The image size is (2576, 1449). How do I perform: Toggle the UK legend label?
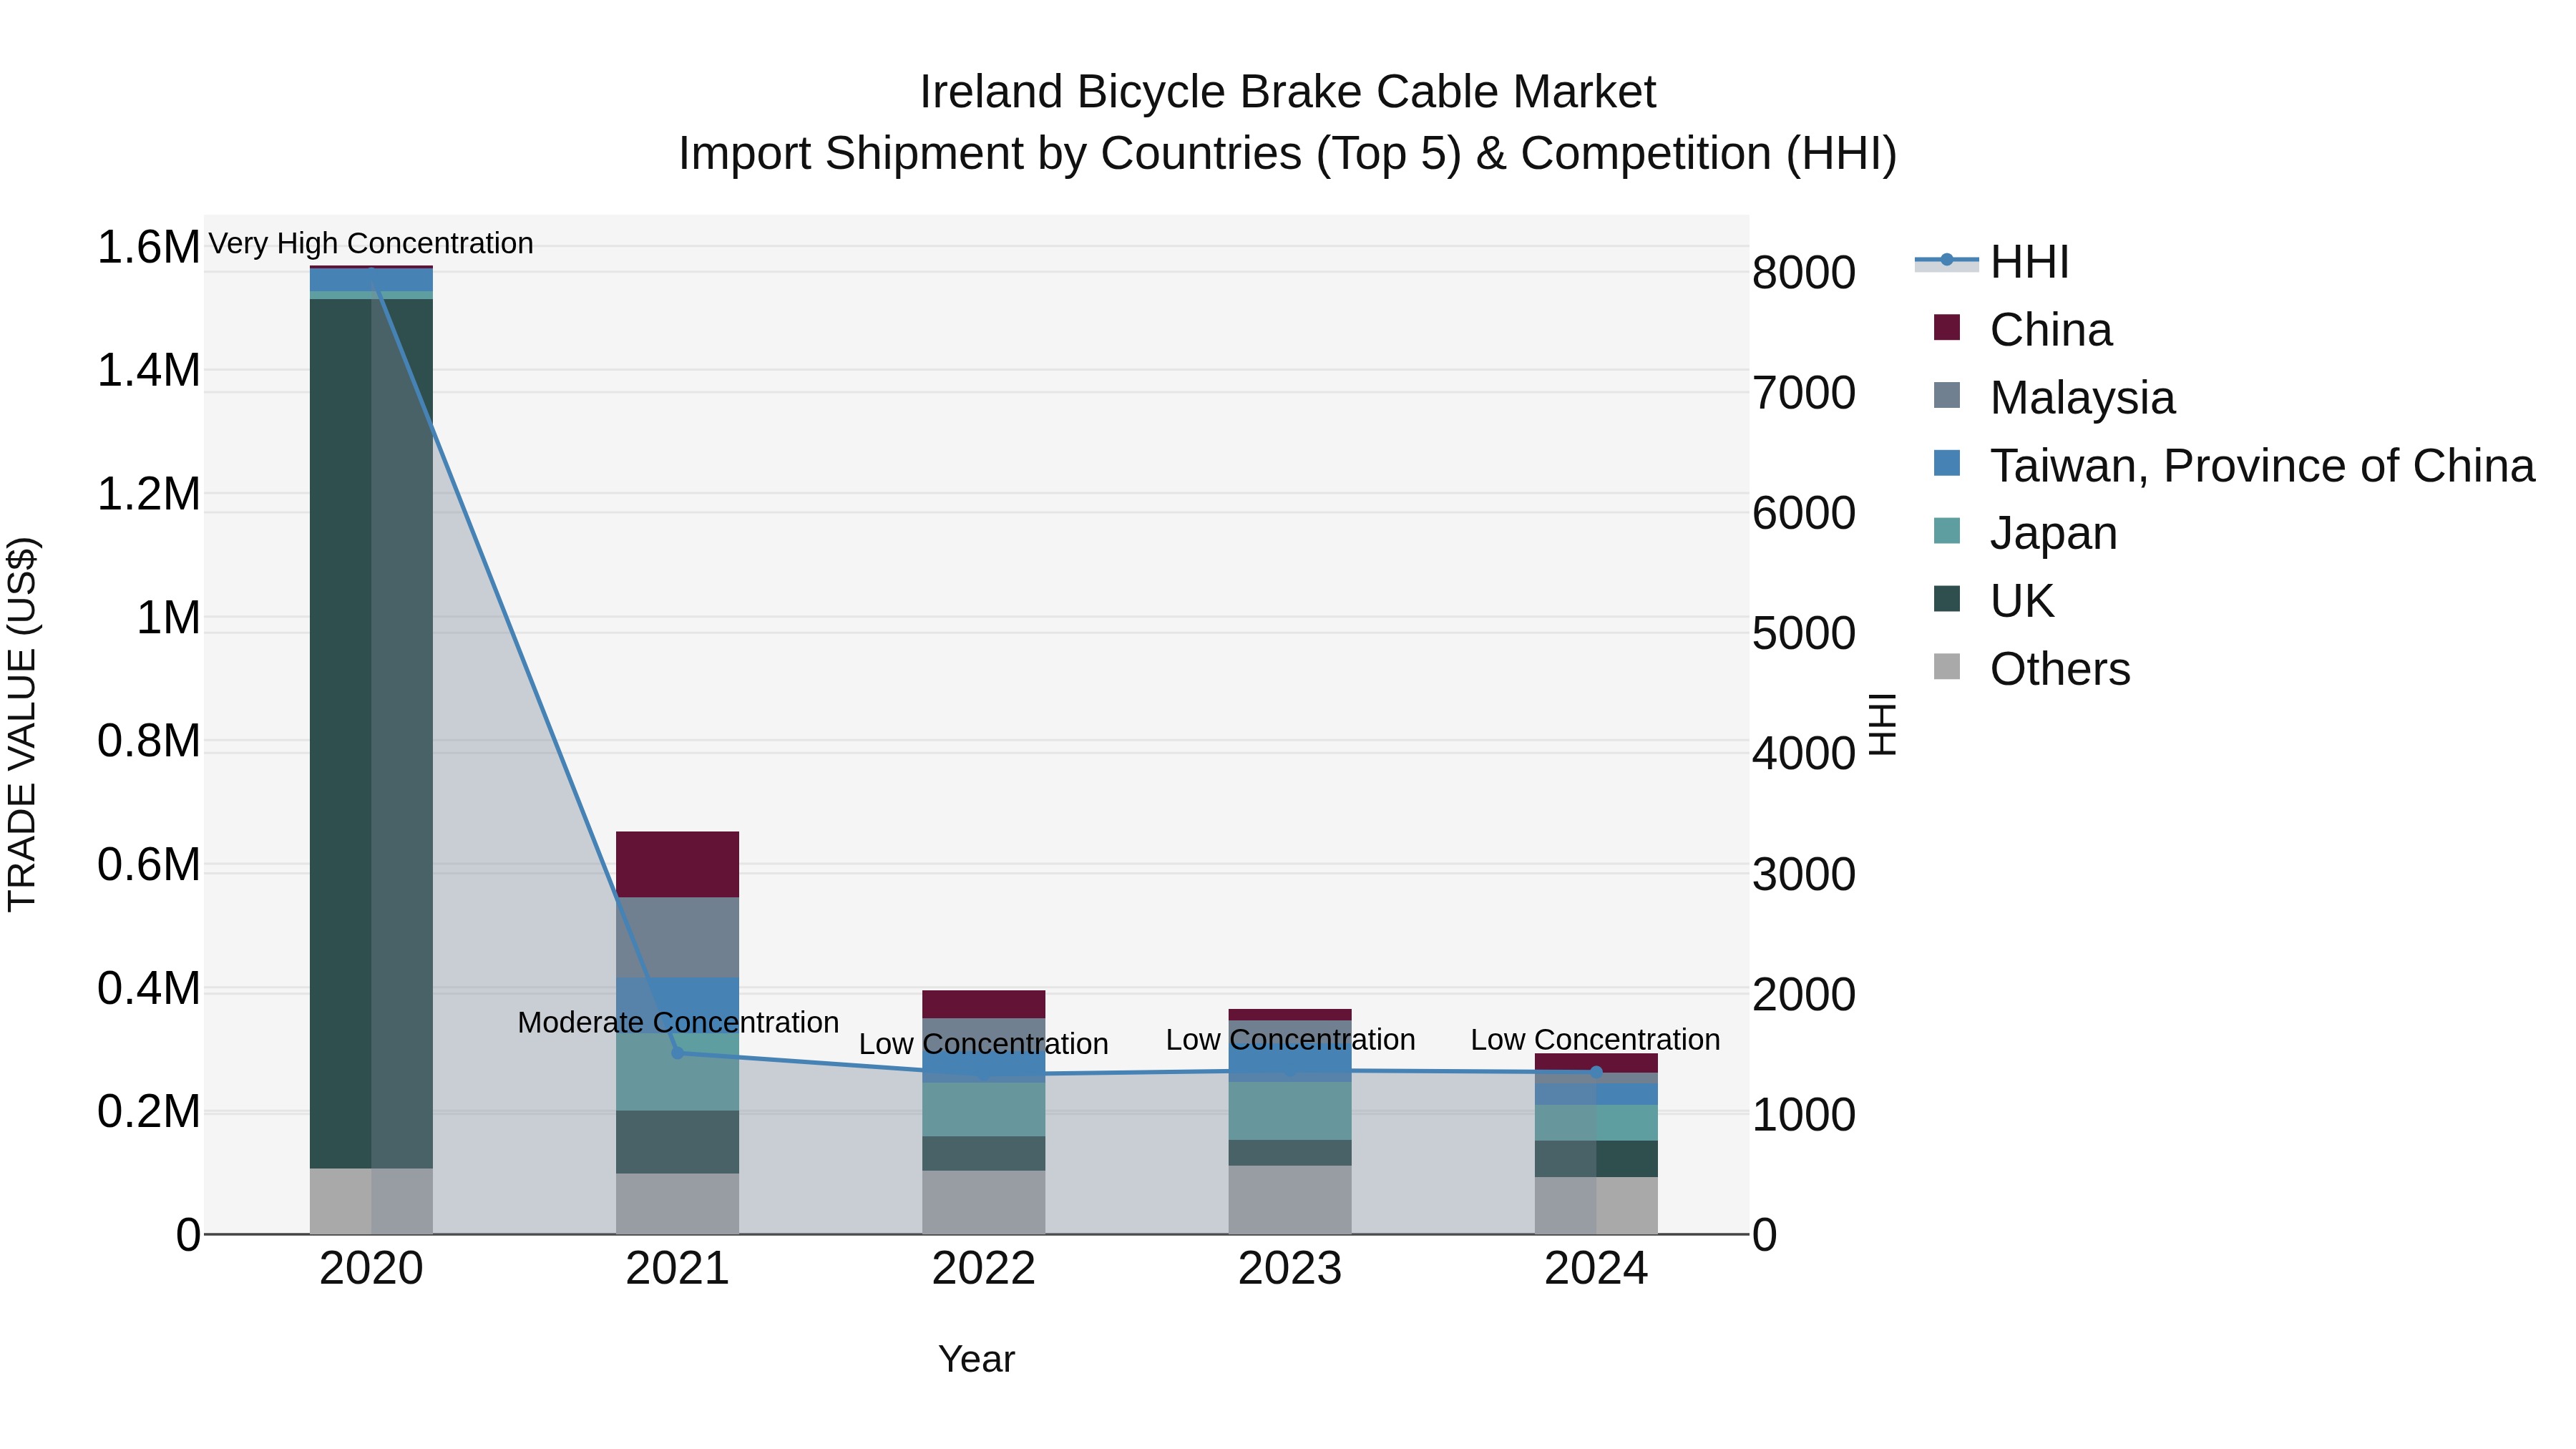click(x=2022, y=601)
